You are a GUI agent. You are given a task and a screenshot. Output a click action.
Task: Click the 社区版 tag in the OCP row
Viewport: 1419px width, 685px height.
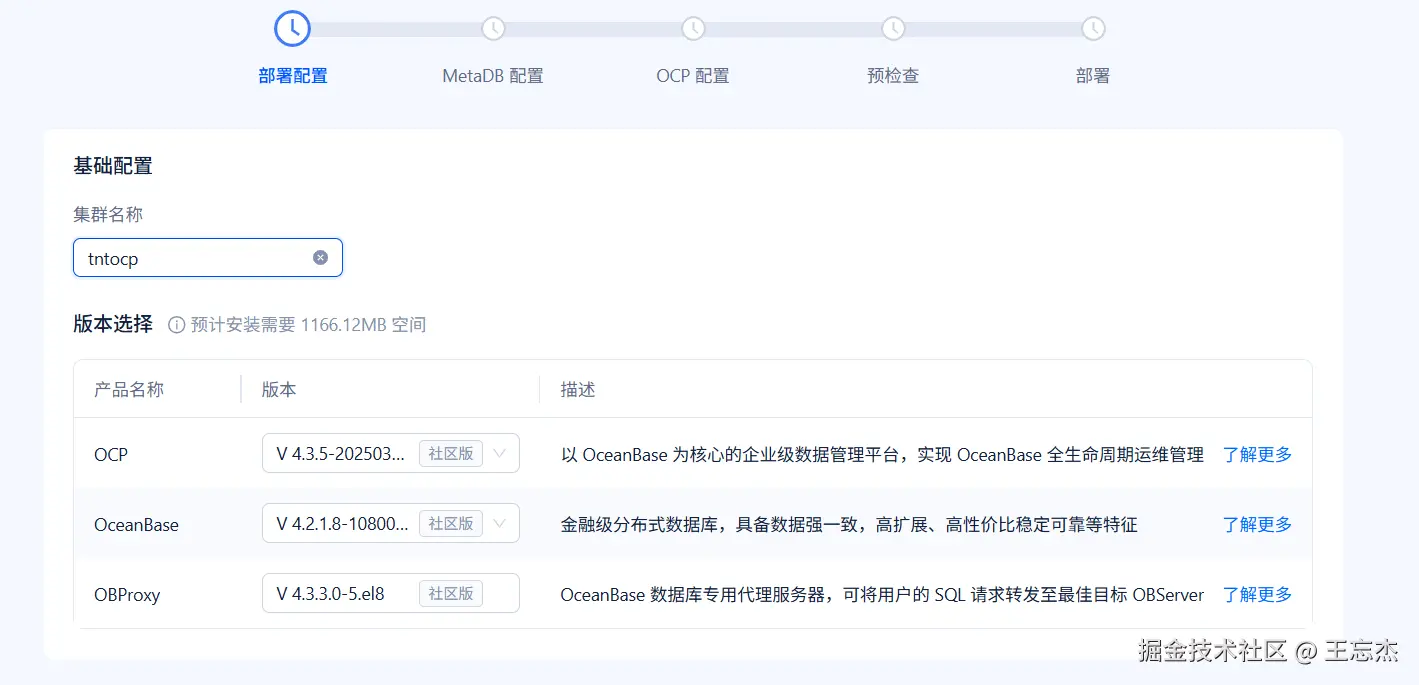point(451,453)
